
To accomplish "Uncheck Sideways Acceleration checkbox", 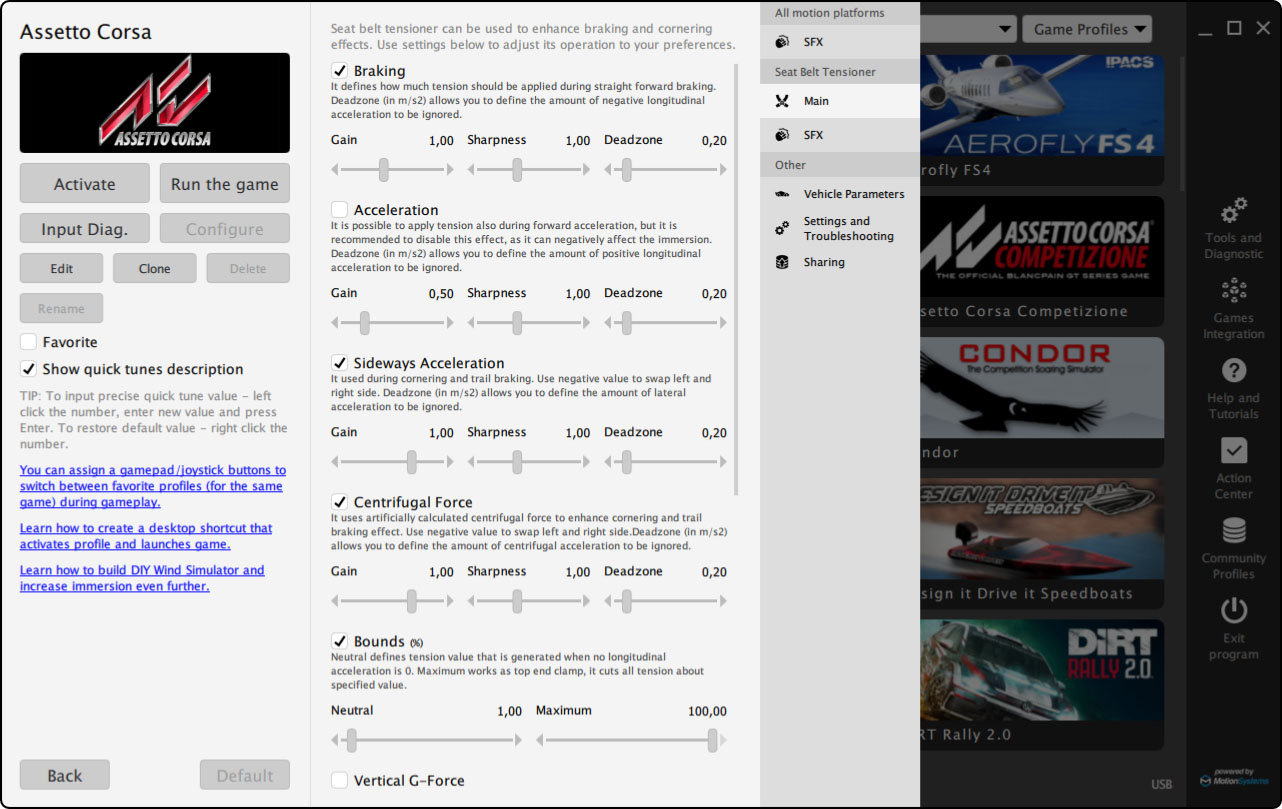I will [340, 363].
